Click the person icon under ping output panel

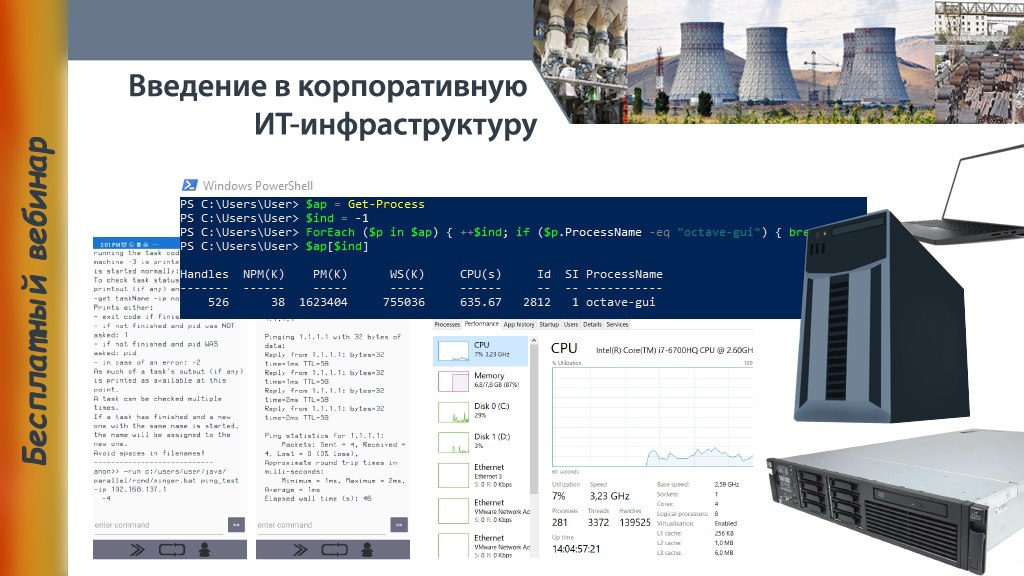click(x=367, y=550)
